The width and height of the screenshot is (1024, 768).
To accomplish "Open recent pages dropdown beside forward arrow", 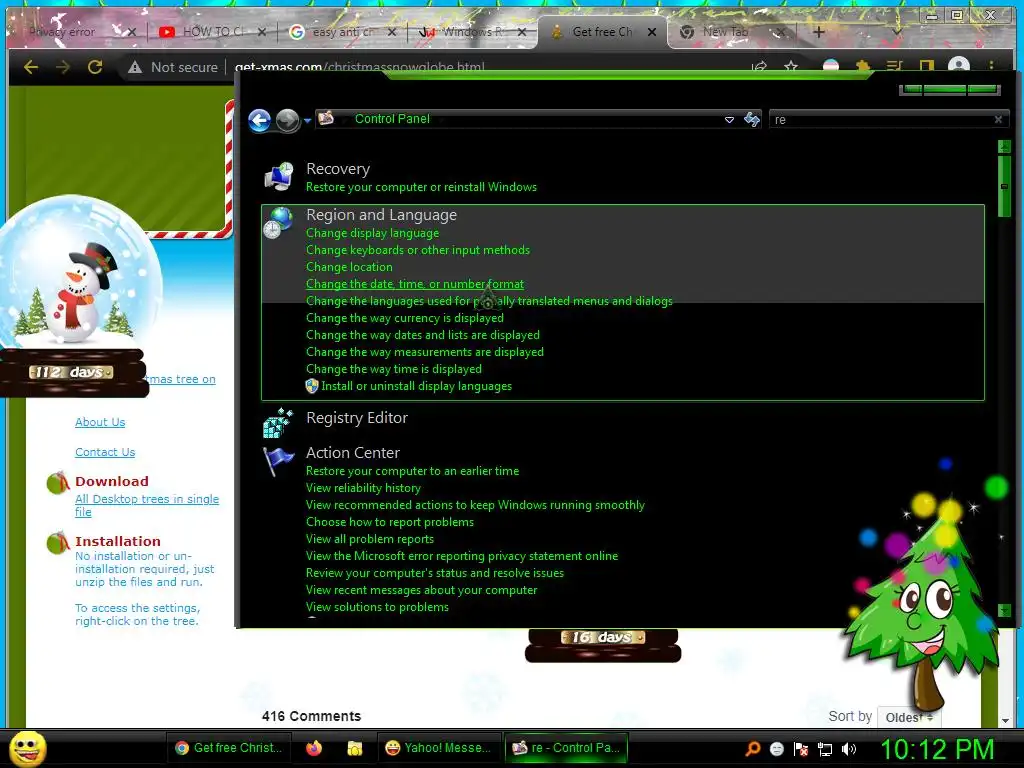I will click(307, 121).
